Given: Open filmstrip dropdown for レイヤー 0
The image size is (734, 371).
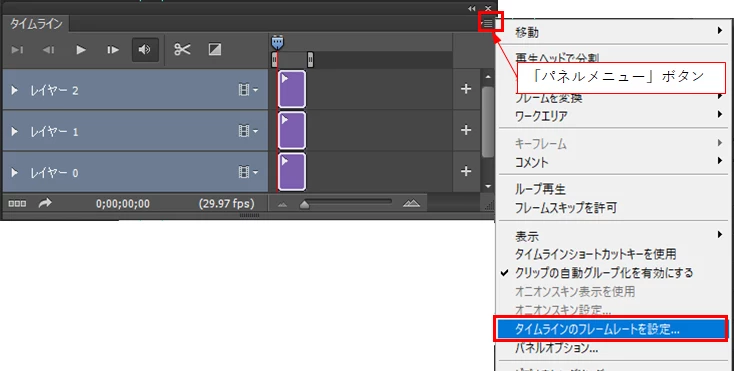Looking at the screenshot, I should [248, 173].
